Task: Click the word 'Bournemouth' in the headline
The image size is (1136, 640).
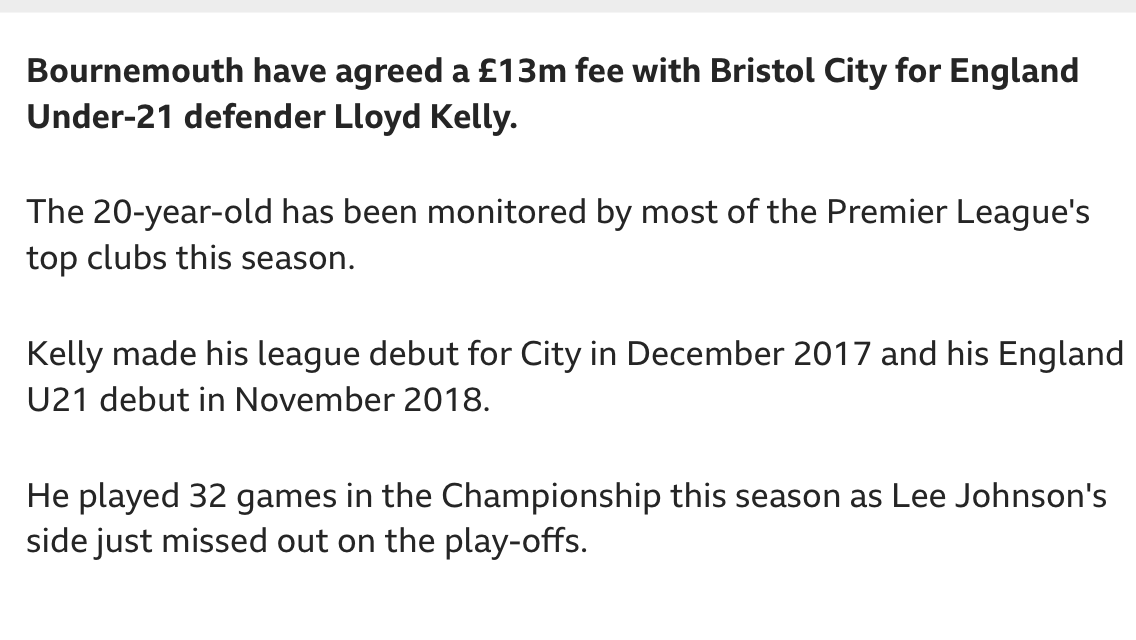Action: 135,71
